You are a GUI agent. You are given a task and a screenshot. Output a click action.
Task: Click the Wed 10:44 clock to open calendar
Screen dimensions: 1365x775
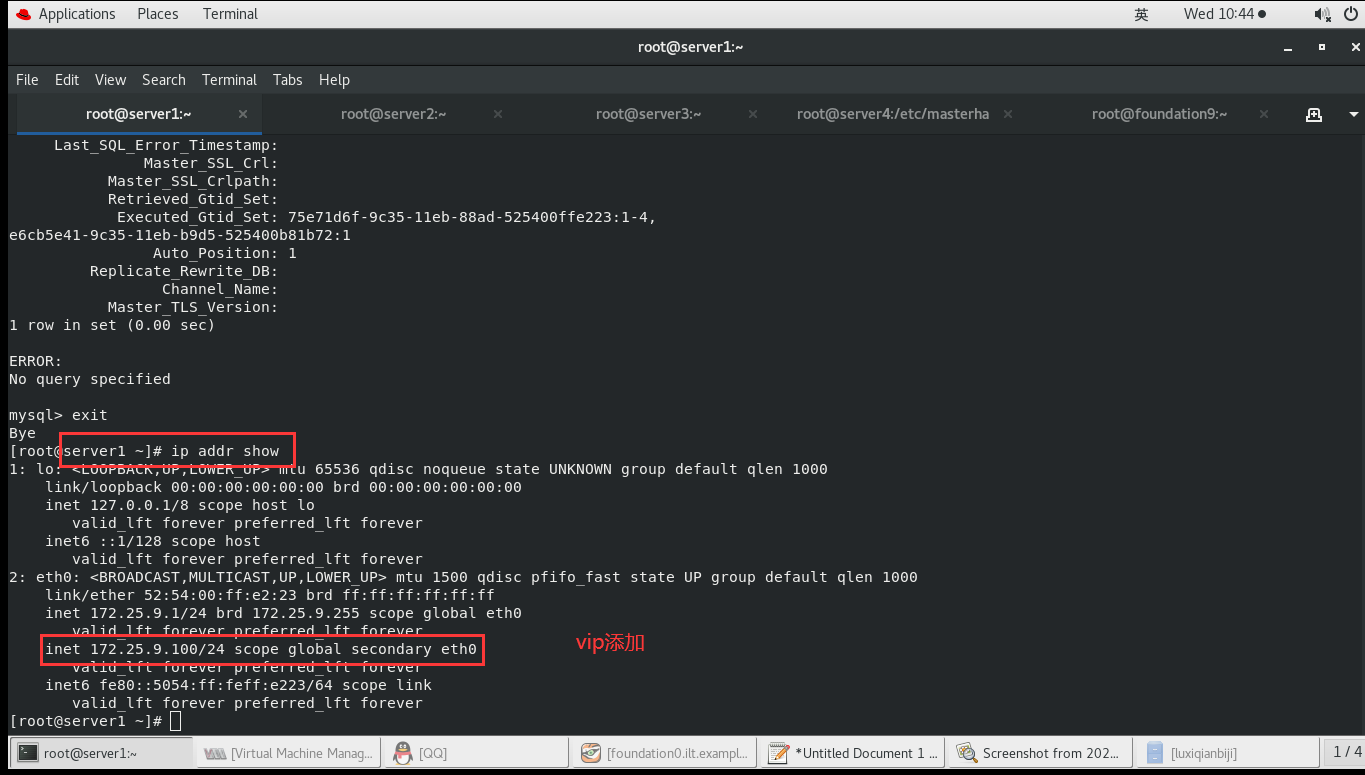(1240, 14)
